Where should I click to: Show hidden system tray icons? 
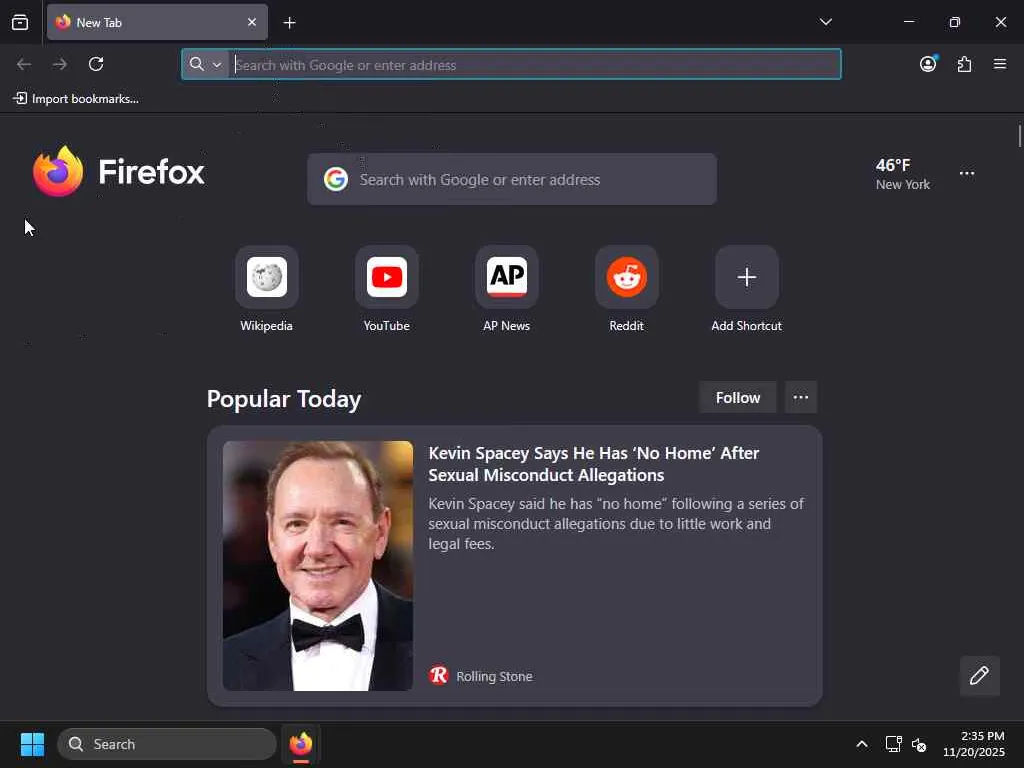861,744
